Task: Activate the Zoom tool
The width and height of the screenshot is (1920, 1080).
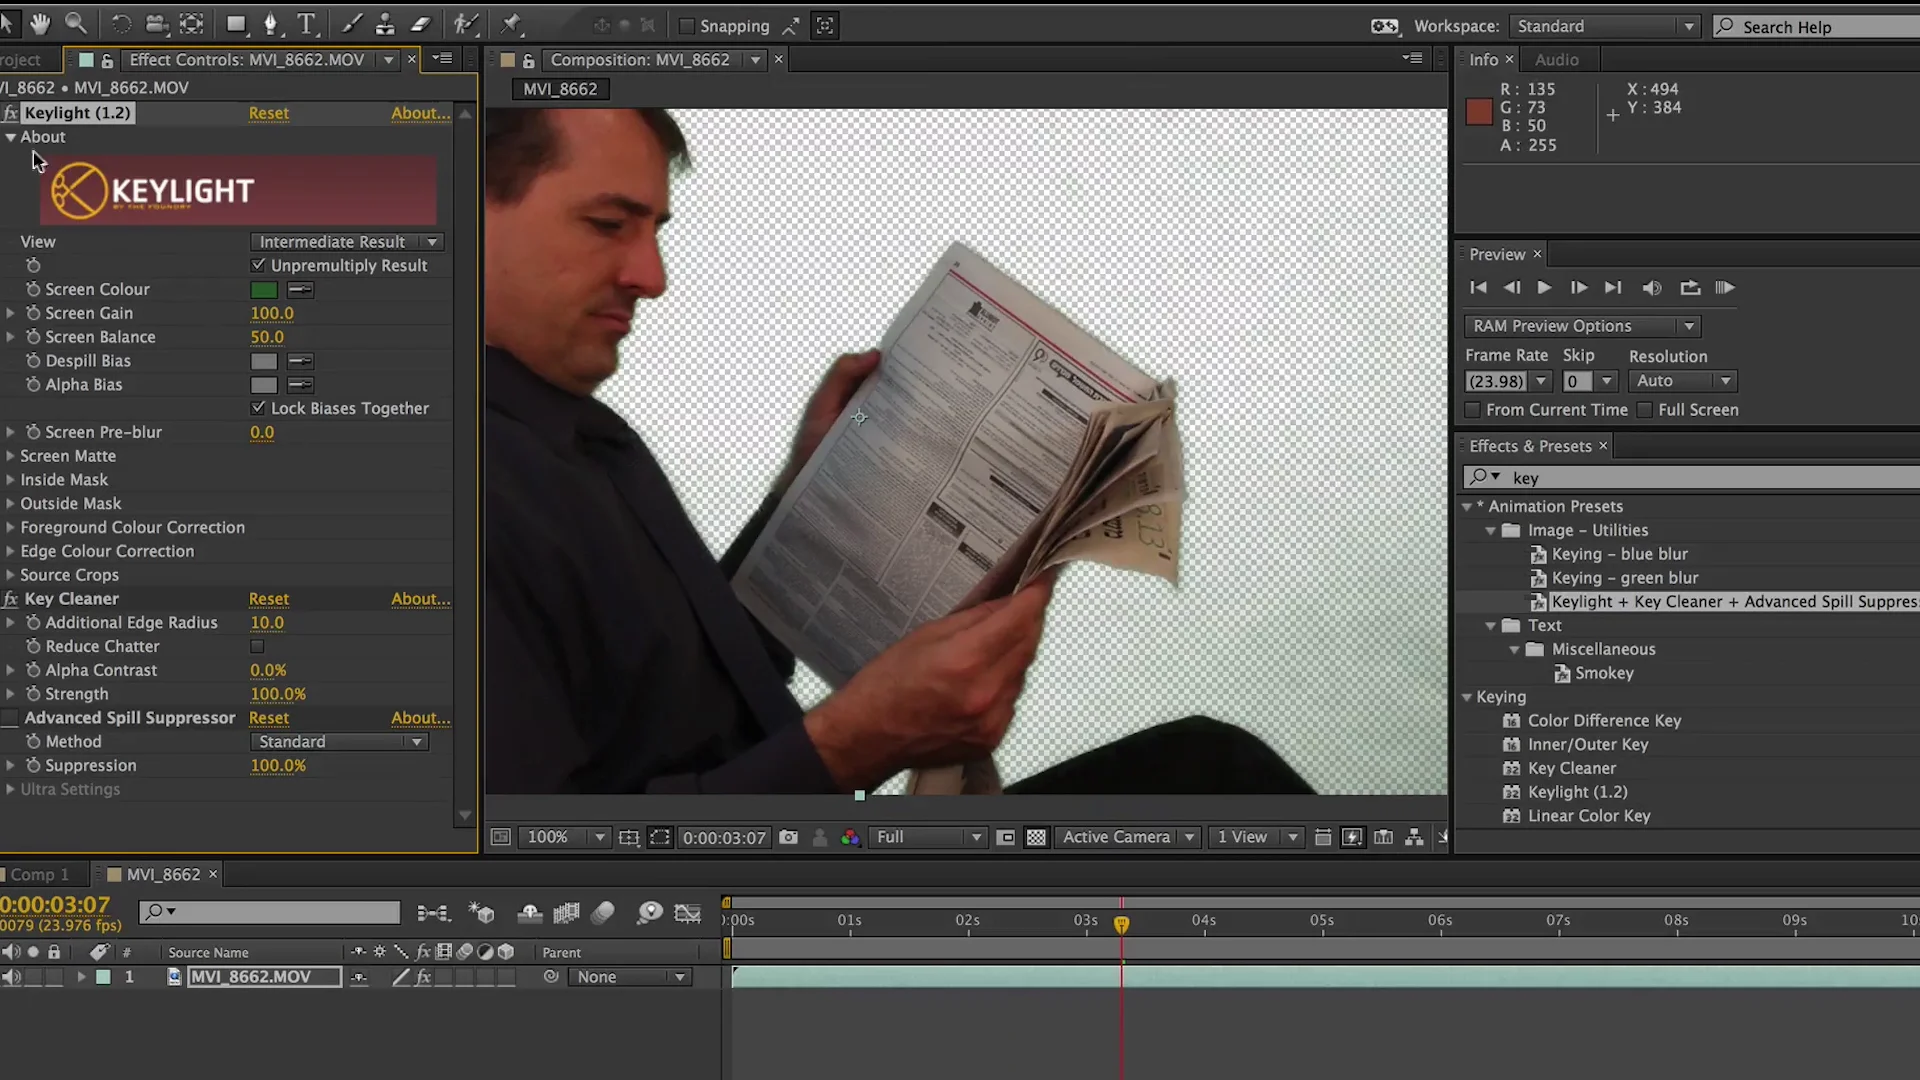Action: coord(76,24)
